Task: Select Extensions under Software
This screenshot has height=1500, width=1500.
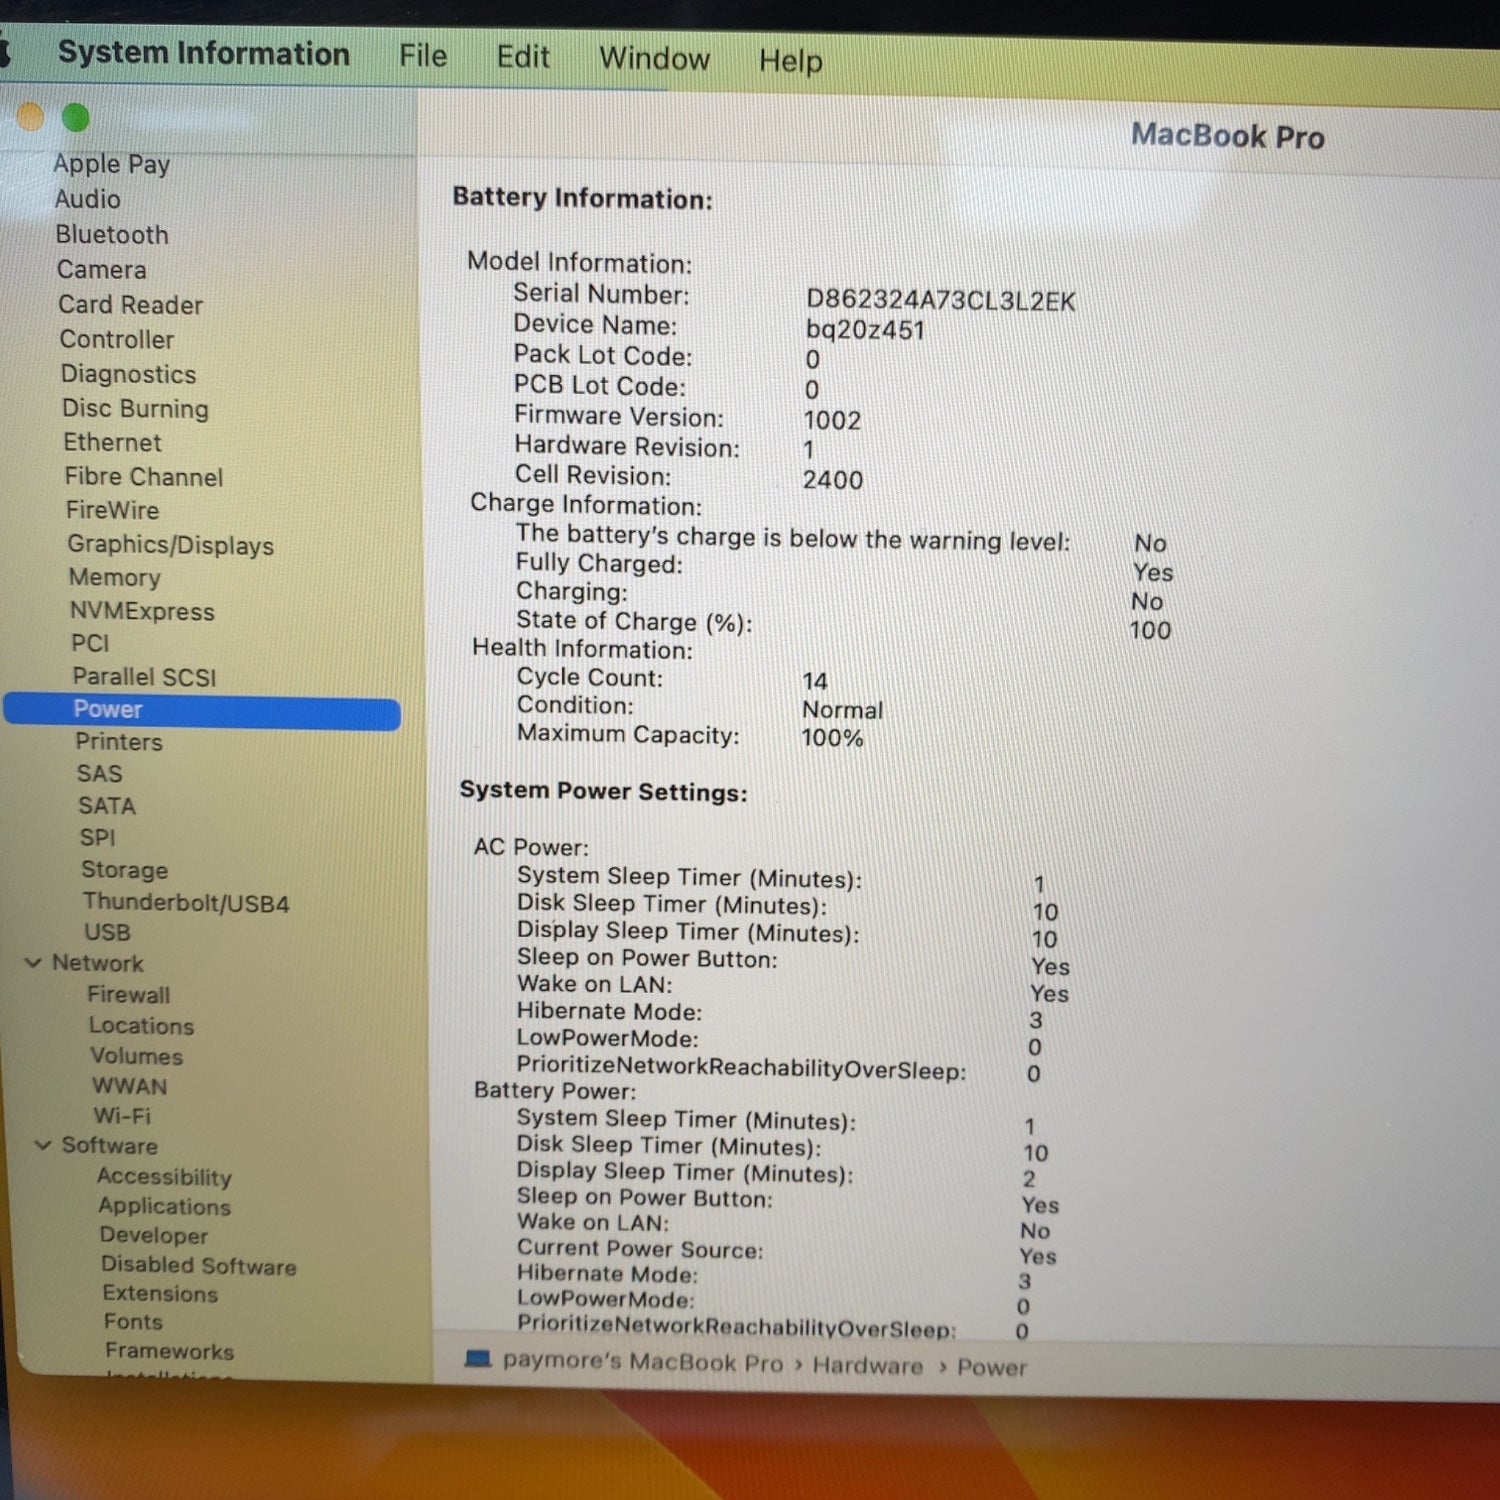Action: point(160,1294)
